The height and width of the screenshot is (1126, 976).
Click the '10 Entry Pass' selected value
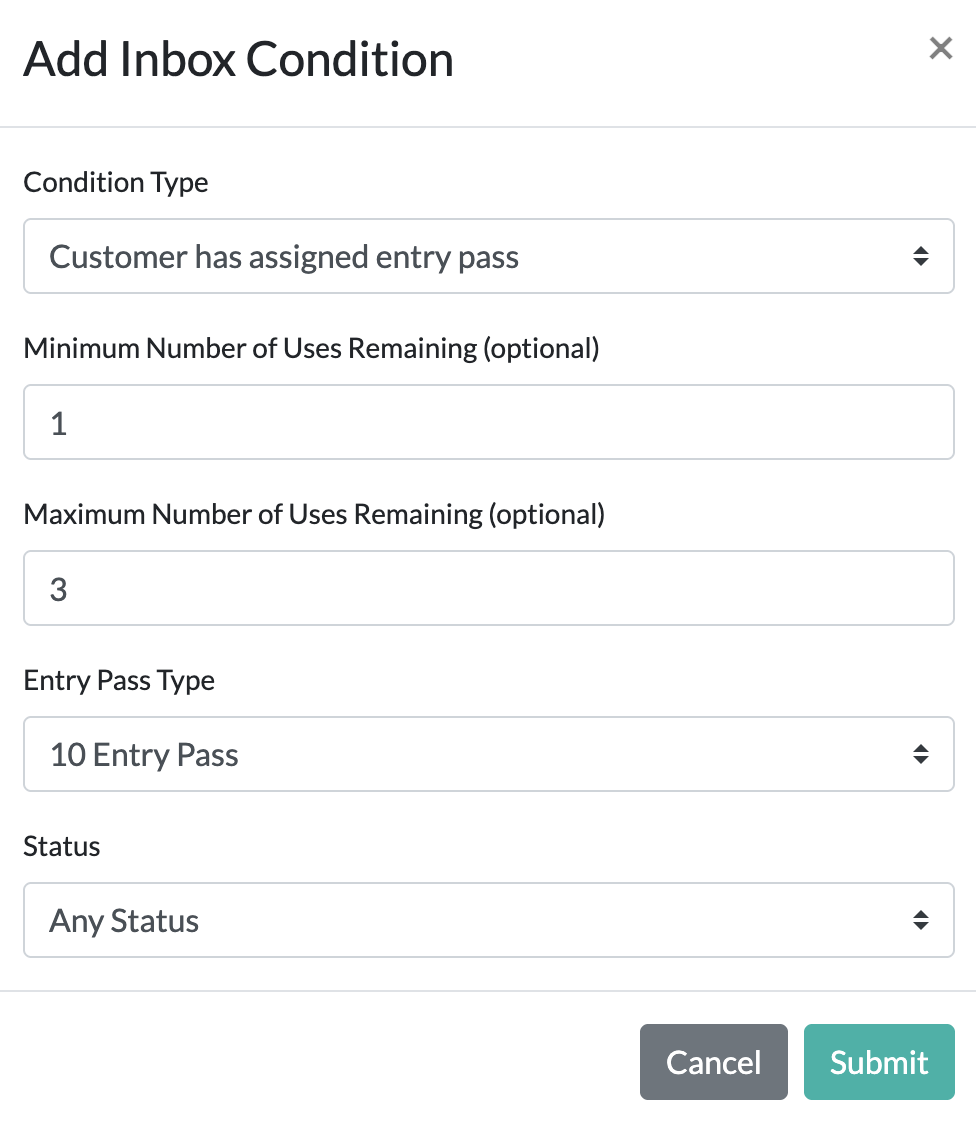[144, 755]
